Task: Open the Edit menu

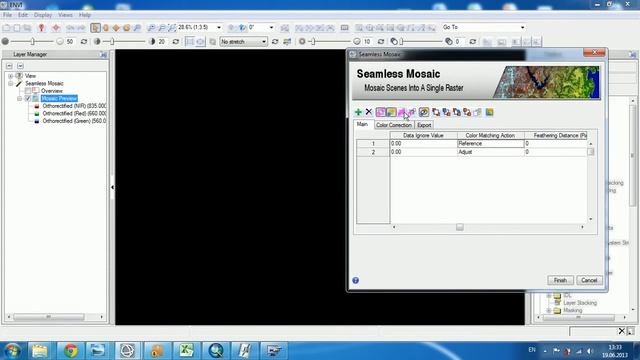Action: coord(23,15)
